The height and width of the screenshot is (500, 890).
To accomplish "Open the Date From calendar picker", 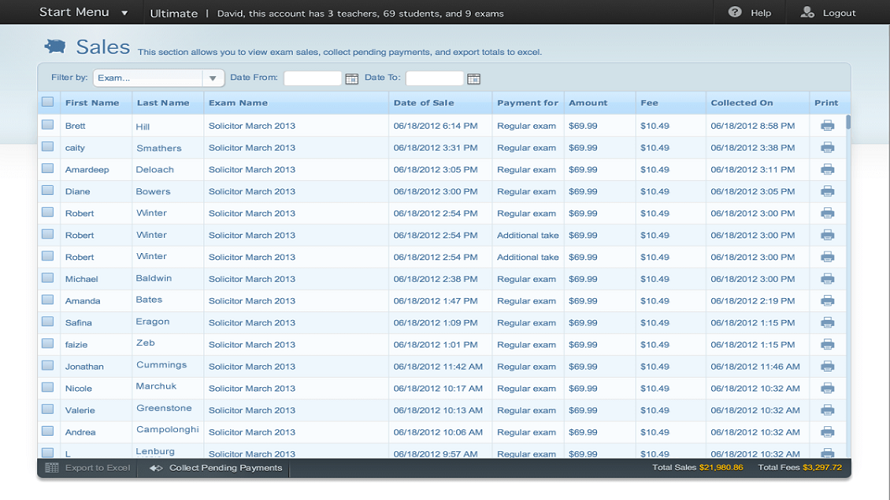I will (x=351, y=78).
